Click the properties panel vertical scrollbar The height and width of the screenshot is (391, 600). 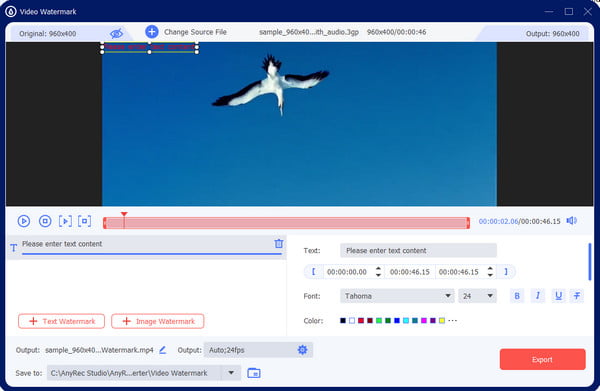click(590, 262)
